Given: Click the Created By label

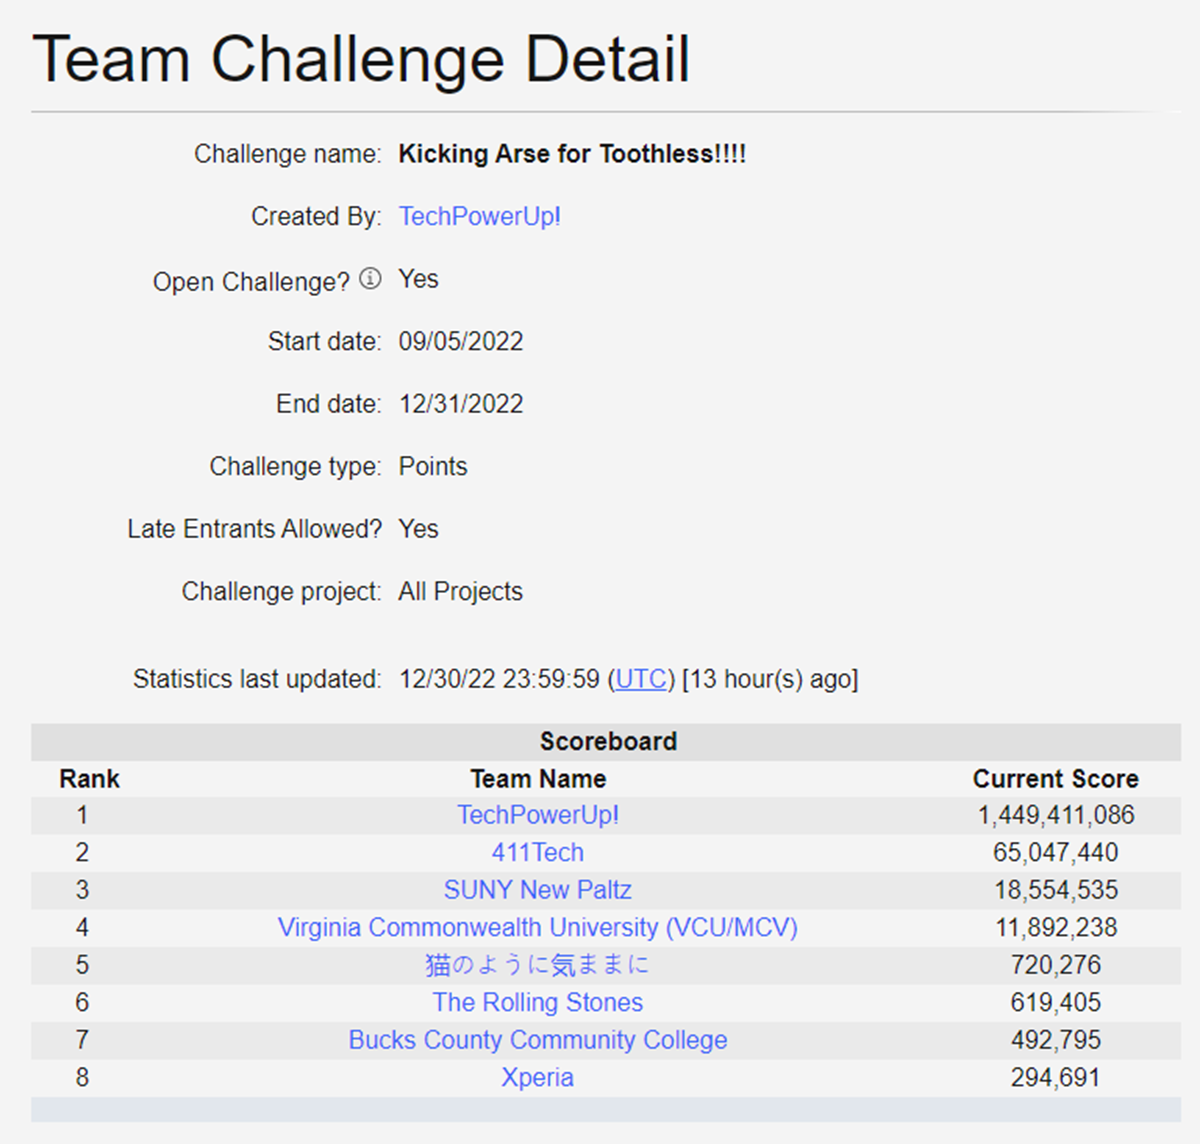Looking at the screenshot, I should (x=316, y=217).
